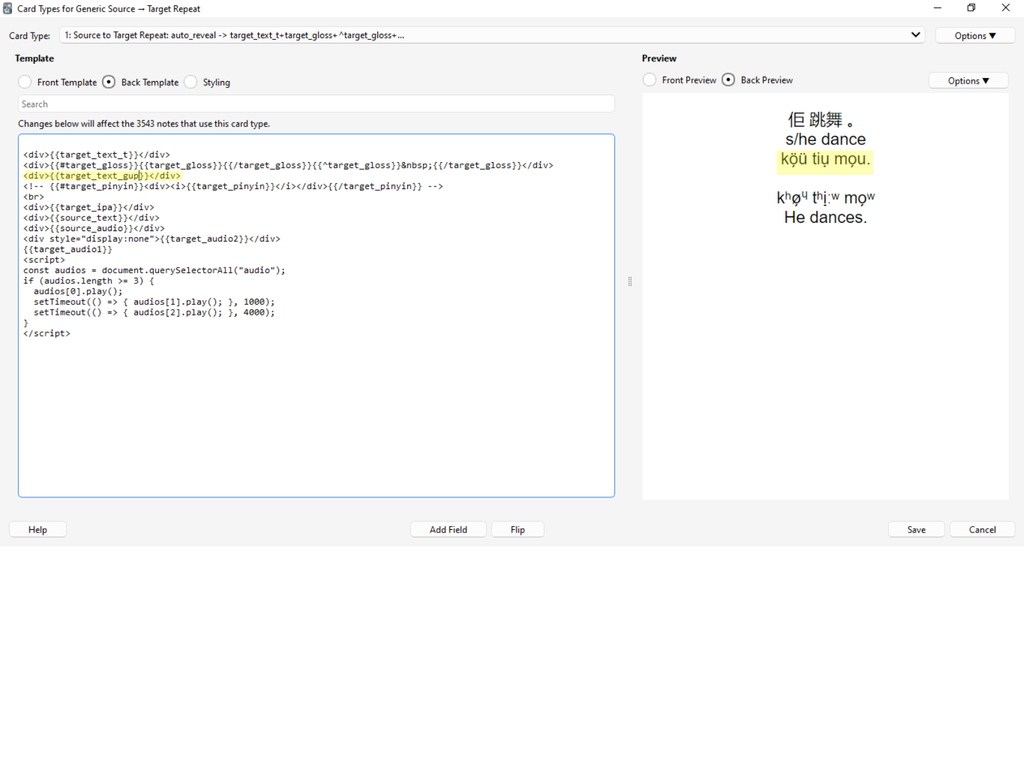
Task: Click the Flip button
Action: [x=518, y=530]
